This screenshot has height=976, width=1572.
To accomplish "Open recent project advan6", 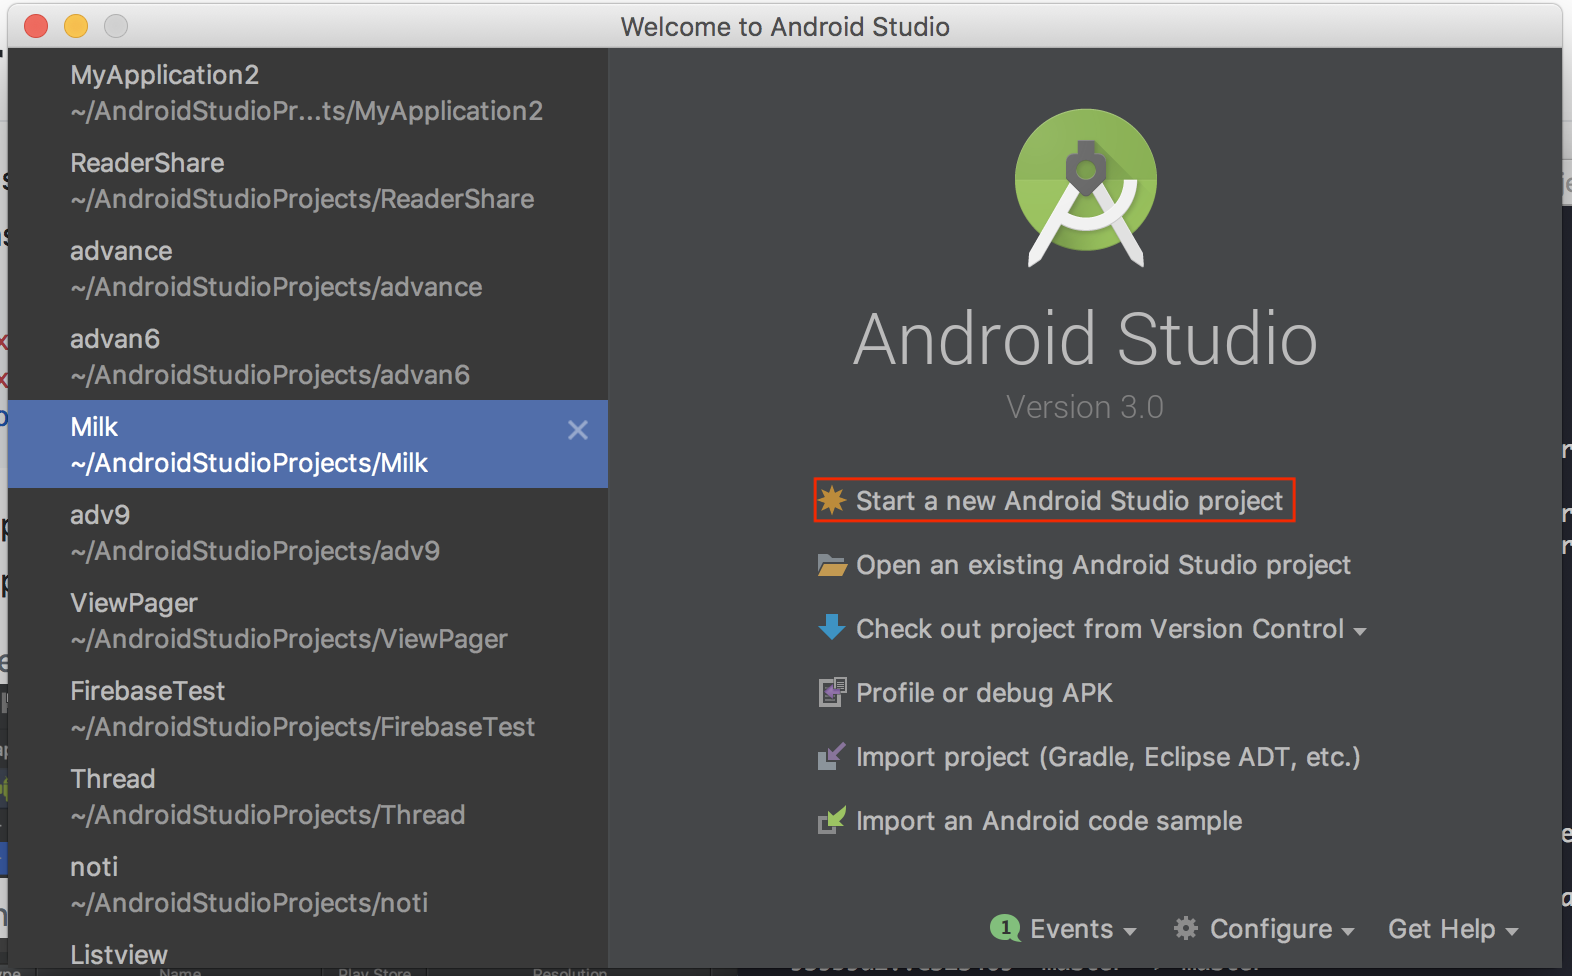I will 308,357.
